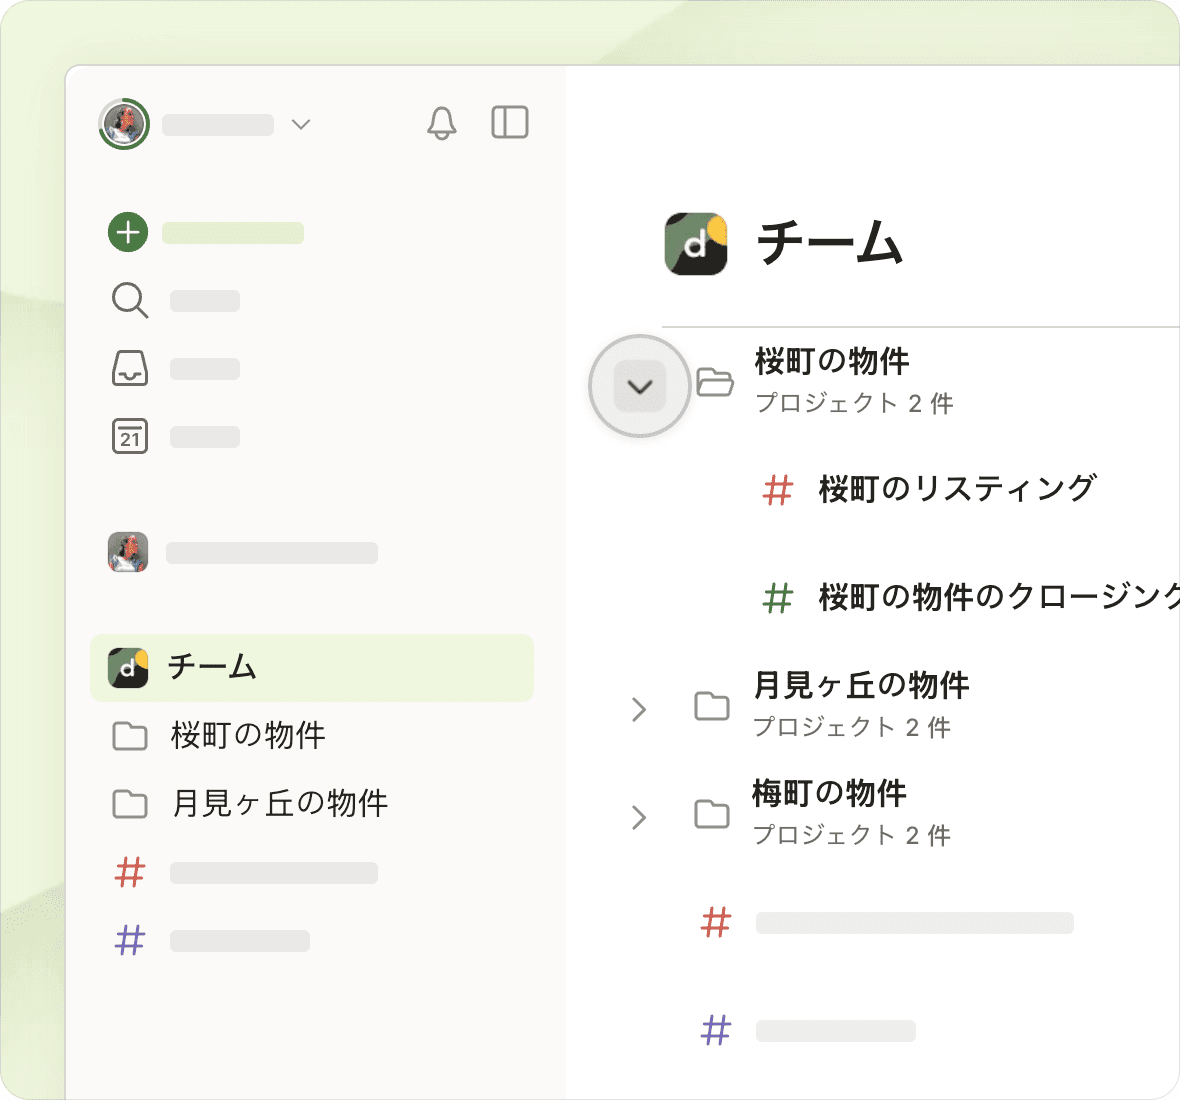Screen dimensions: 1180x1100
Task: Open the 桜町のリスティング project
Action: (x=957, y=489)
